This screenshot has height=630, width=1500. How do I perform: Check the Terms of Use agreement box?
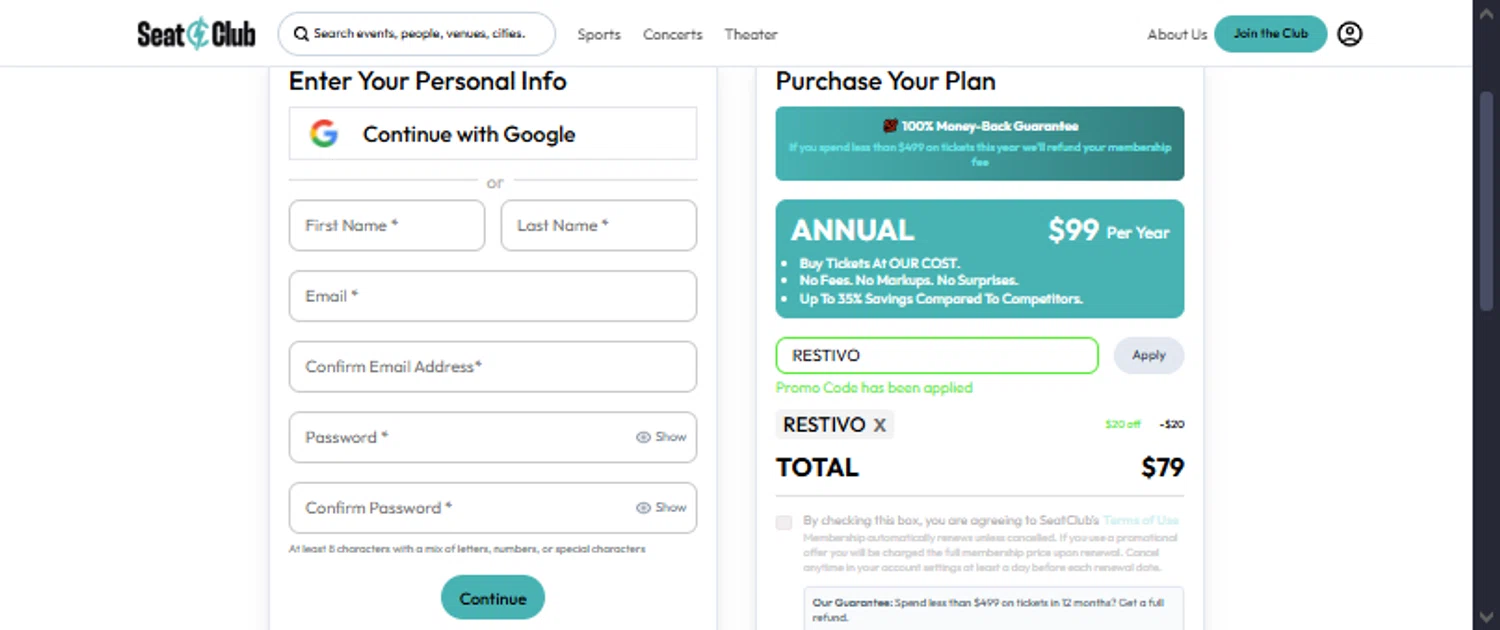click(784, 522)
